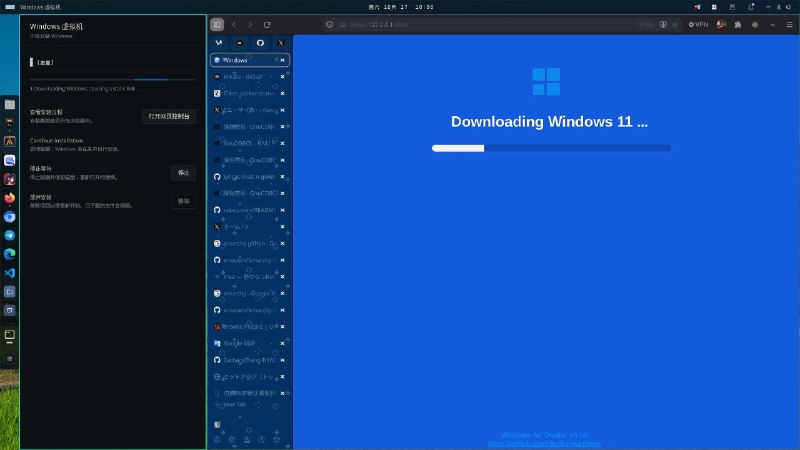Open the history clock icon at the sidebar bottom

261,439
